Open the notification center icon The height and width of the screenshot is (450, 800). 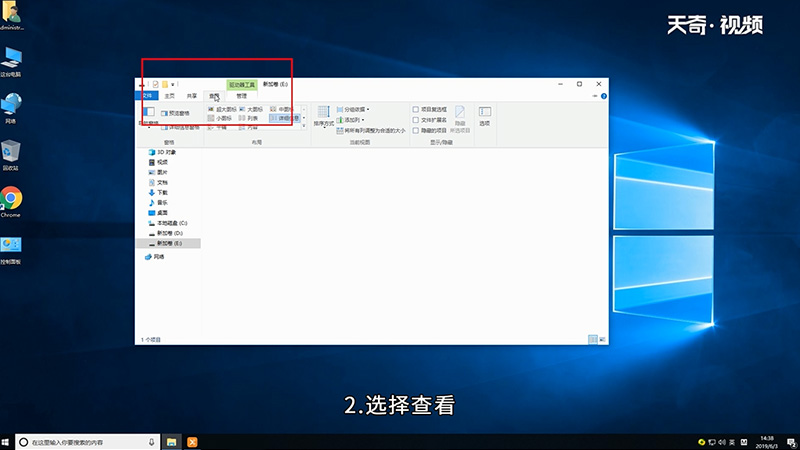(791, 442)
